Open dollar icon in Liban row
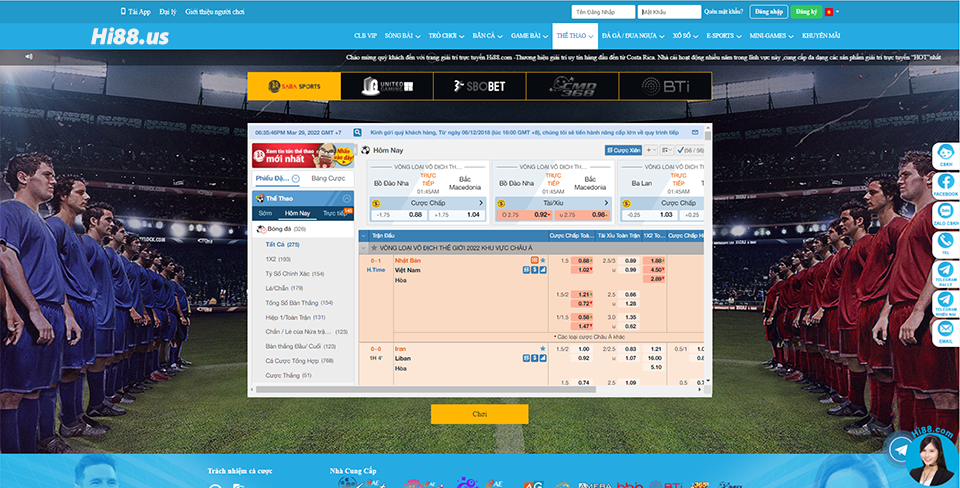The image size is (960, 488). point(534,358)
